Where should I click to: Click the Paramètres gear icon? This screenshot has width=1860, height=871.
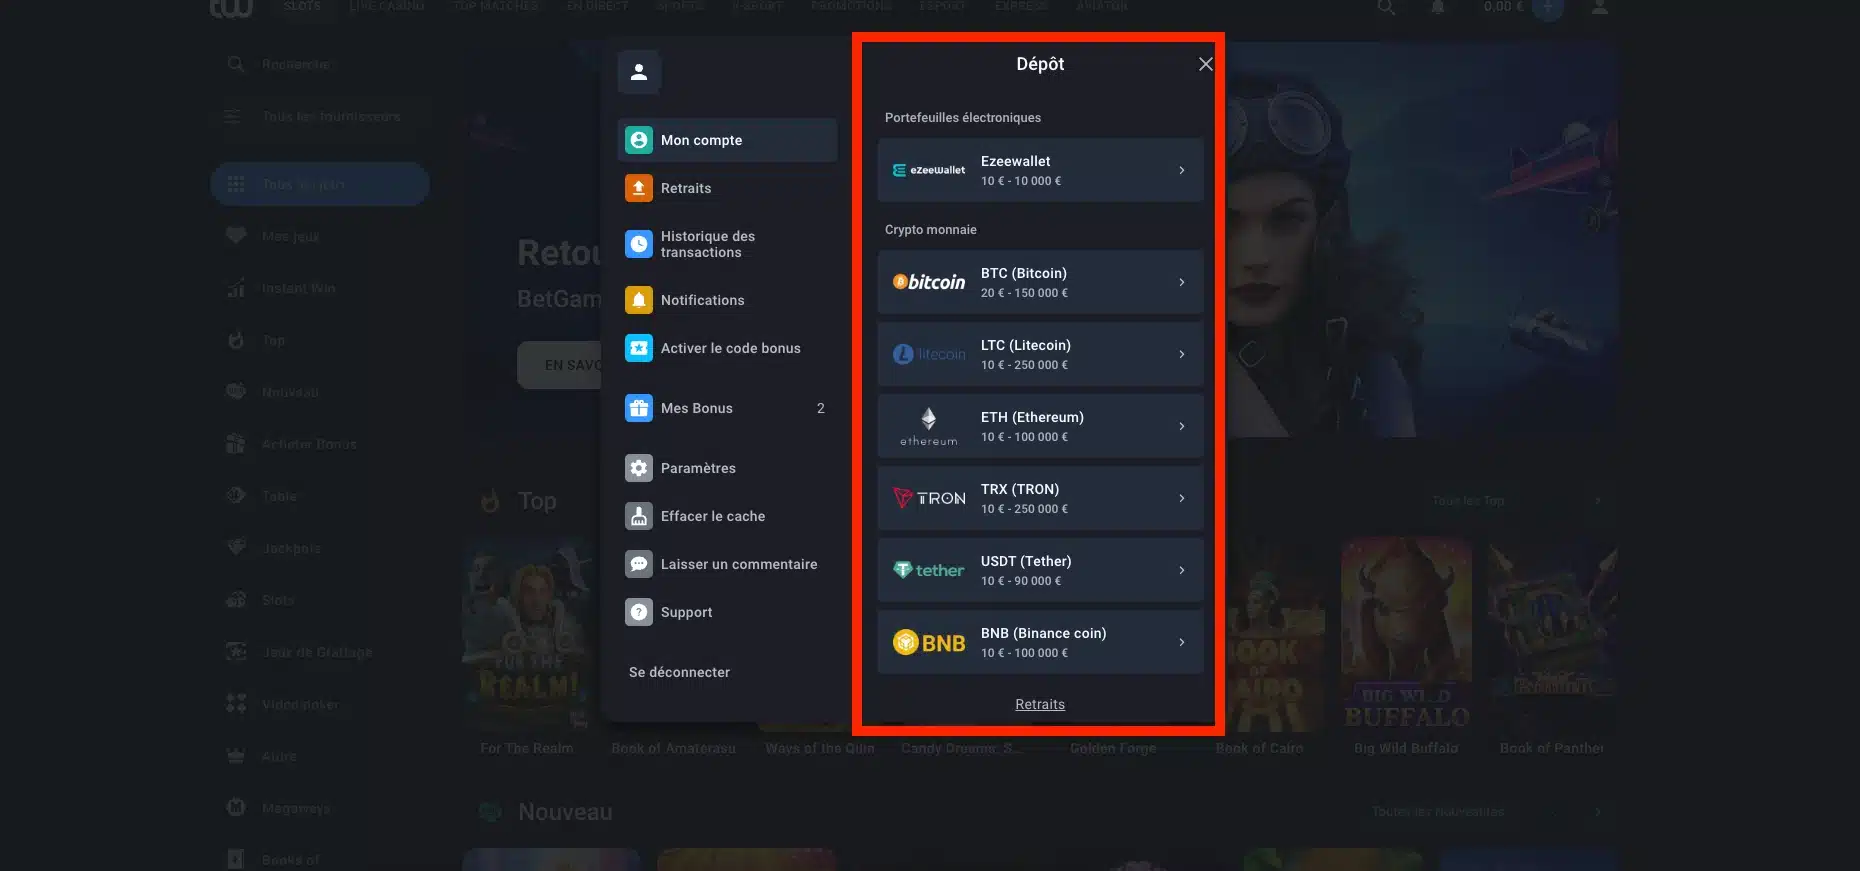tap(639, 468)
